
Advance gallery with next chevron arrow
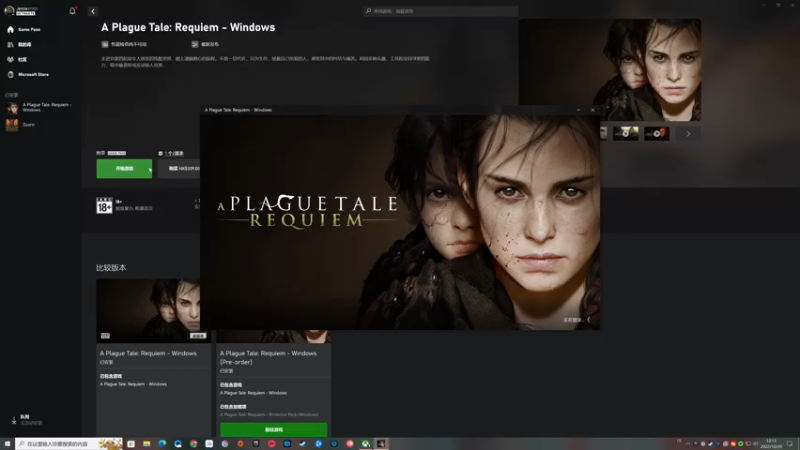[x=688, y=134]
